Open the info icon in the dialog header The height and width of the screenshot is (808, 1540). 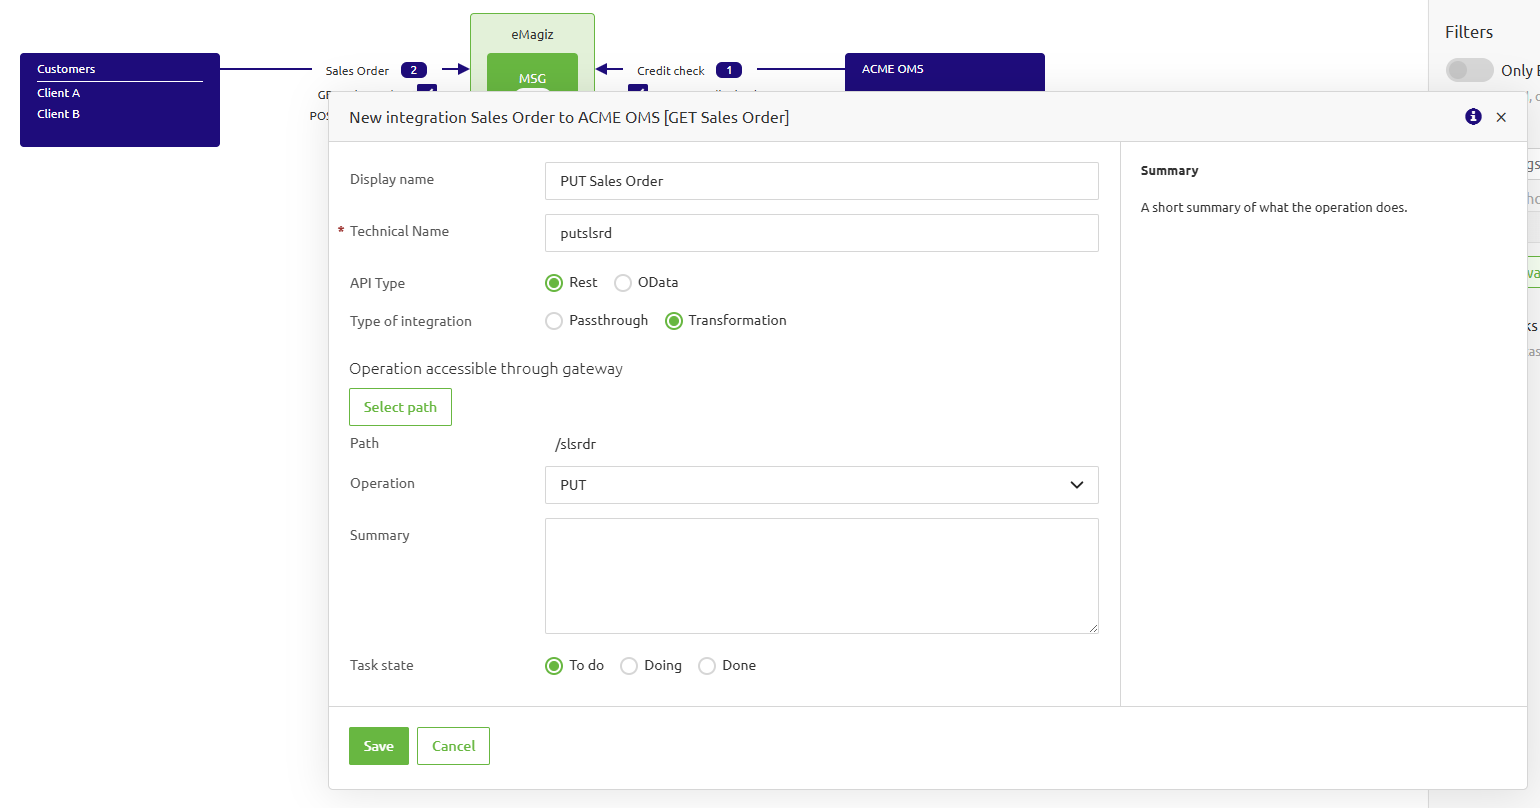[1473, 117]
